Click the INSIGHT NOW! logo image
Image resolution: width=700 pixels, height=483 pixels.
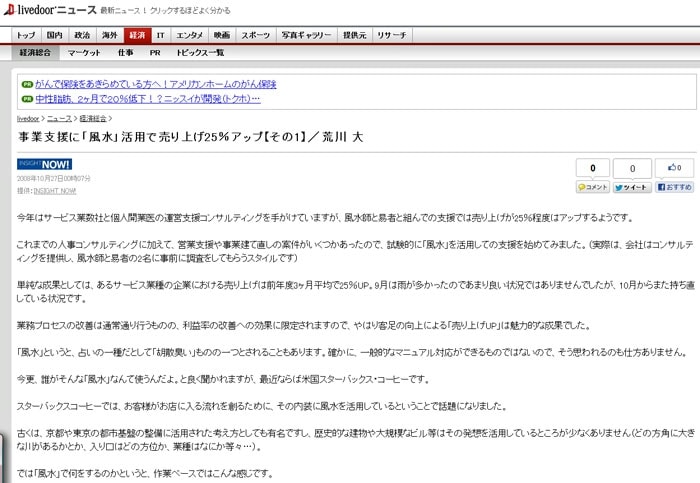click(45, 163)
